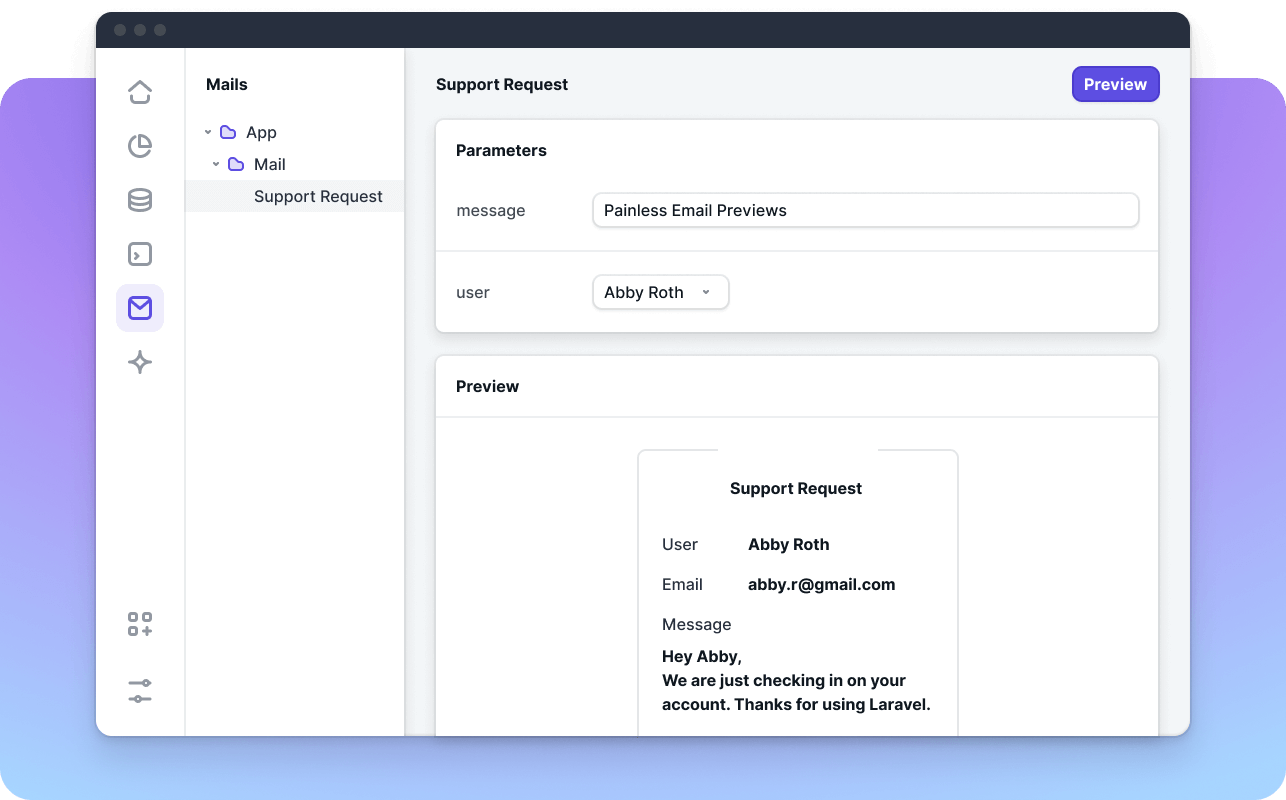Select Support Request in the Mails tree
1286x800 pixels.
click(x=318, y=196)
